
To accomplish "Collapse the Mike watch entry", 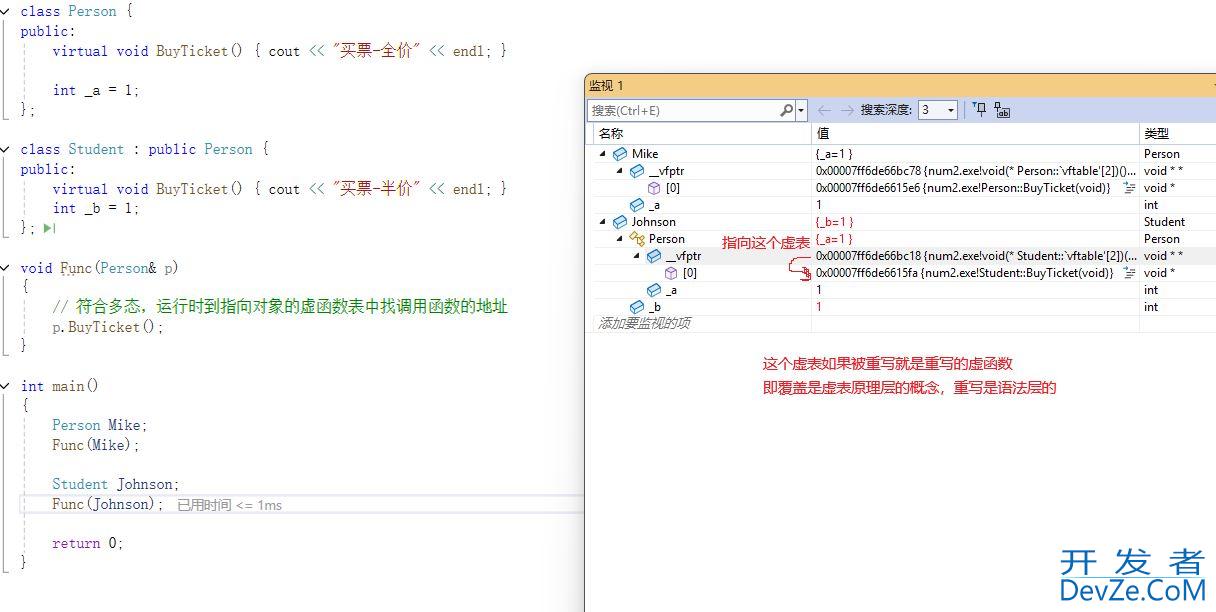I will pos(602,154).
